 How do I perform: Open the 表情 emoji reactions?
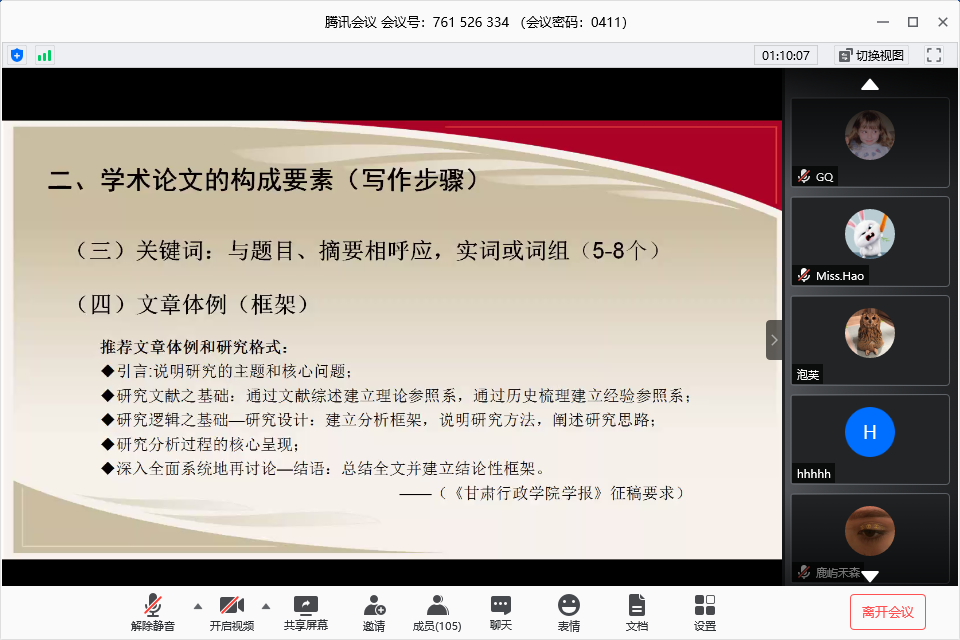pyautogui.click(x=569, y=612)
